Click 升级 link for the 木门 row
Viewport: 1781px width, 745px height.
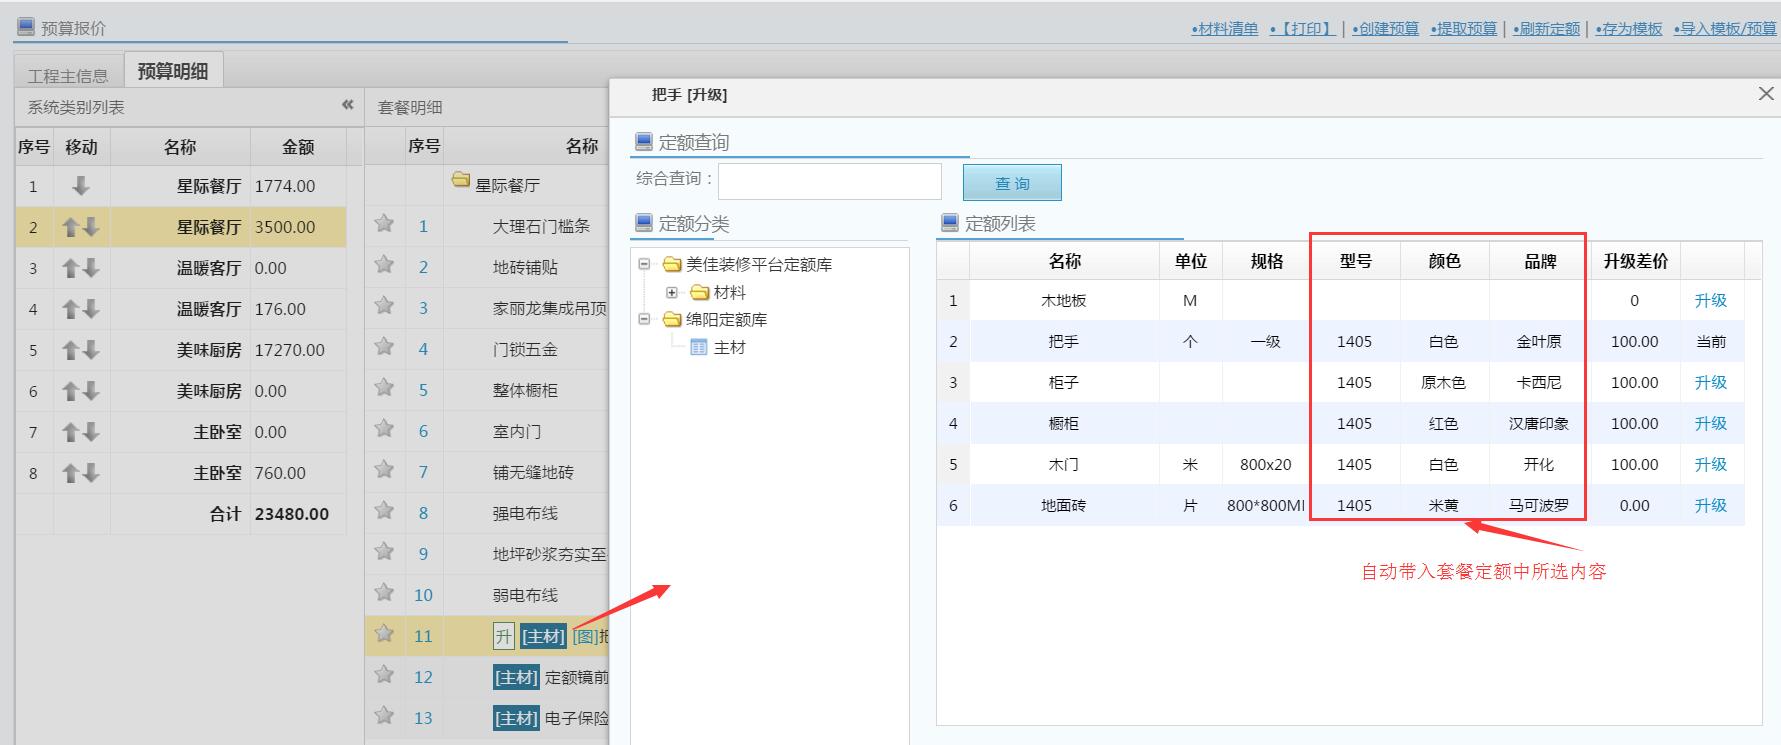(x=1710, y=464)
